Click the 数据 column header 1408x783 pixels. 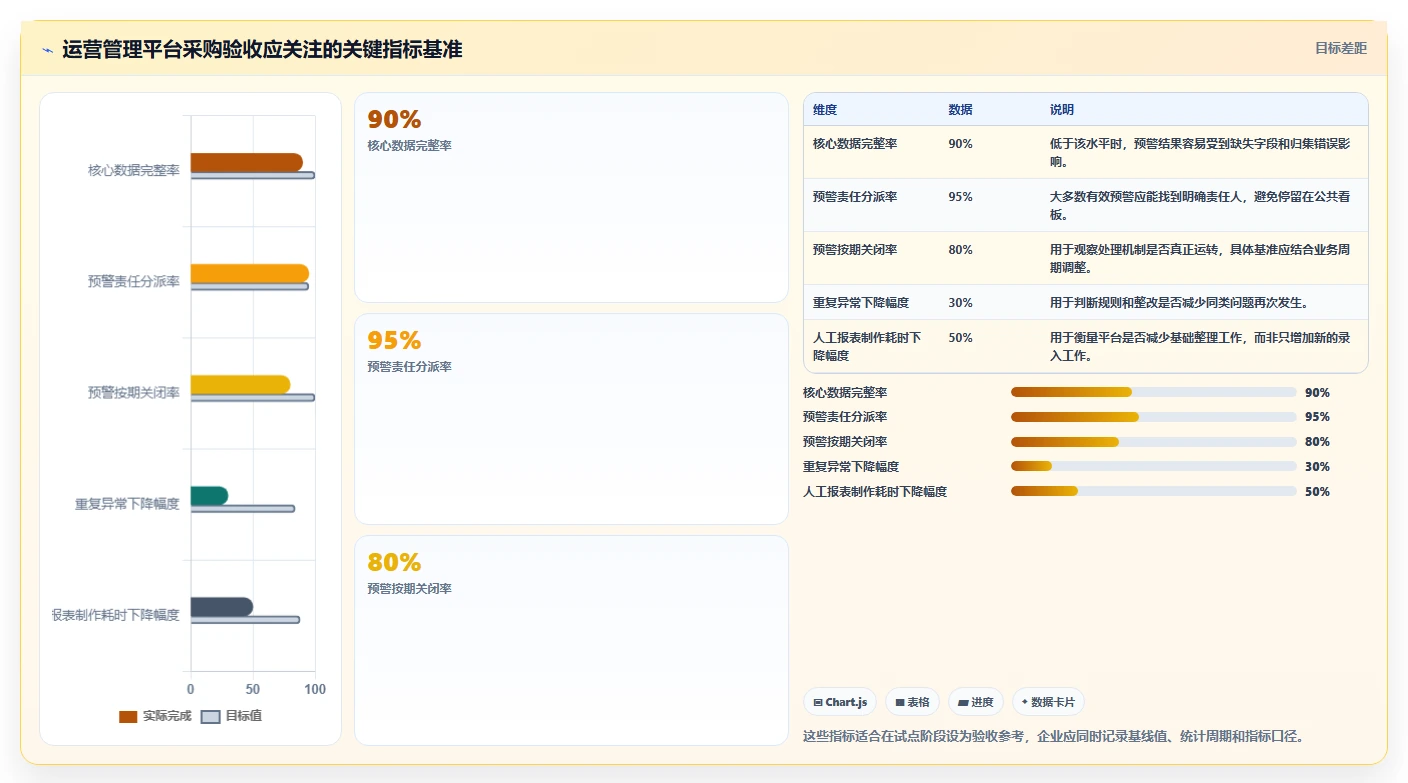coord(960,109)
